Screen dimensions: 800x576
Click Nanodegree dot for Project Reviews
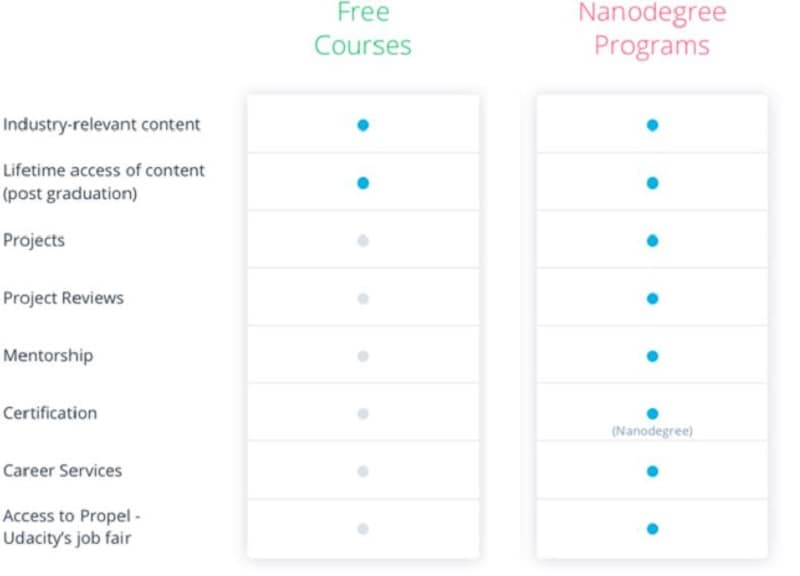pos(652,298)
